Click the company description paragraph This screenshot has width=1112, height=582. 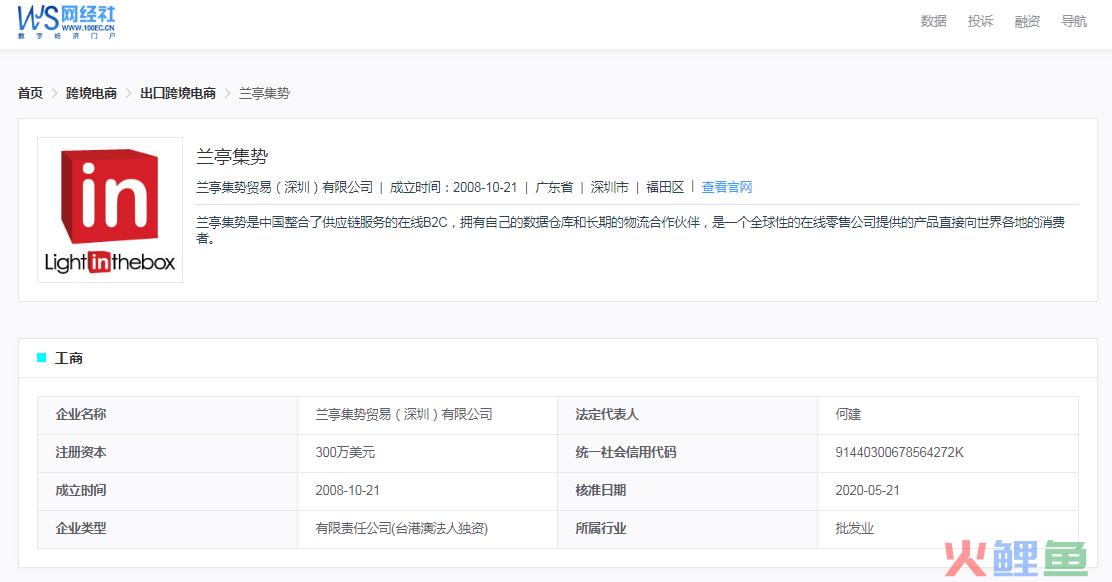click(630, 230)
